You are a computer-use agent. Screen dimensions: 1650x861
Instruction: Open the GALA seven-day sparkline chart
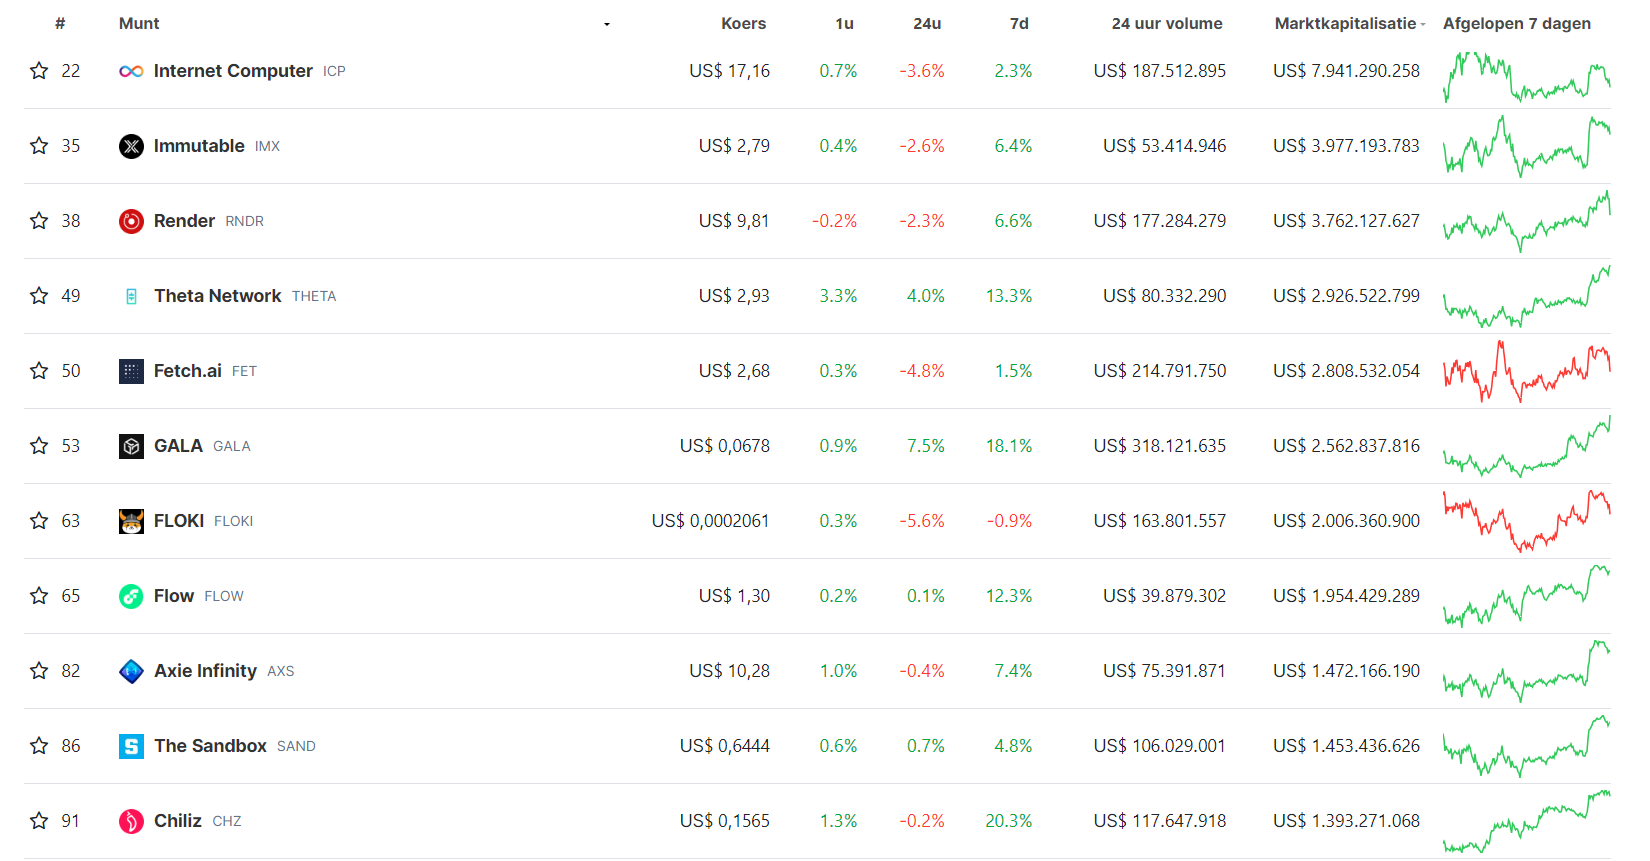coord(1526,446)
